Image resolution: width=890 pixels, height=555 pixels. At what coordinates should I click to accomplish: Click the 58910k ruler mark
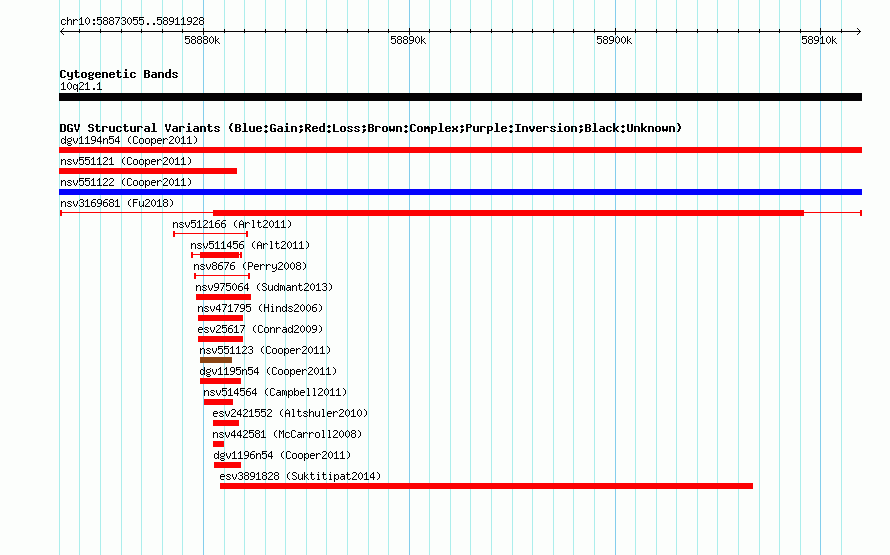point(819,40)
